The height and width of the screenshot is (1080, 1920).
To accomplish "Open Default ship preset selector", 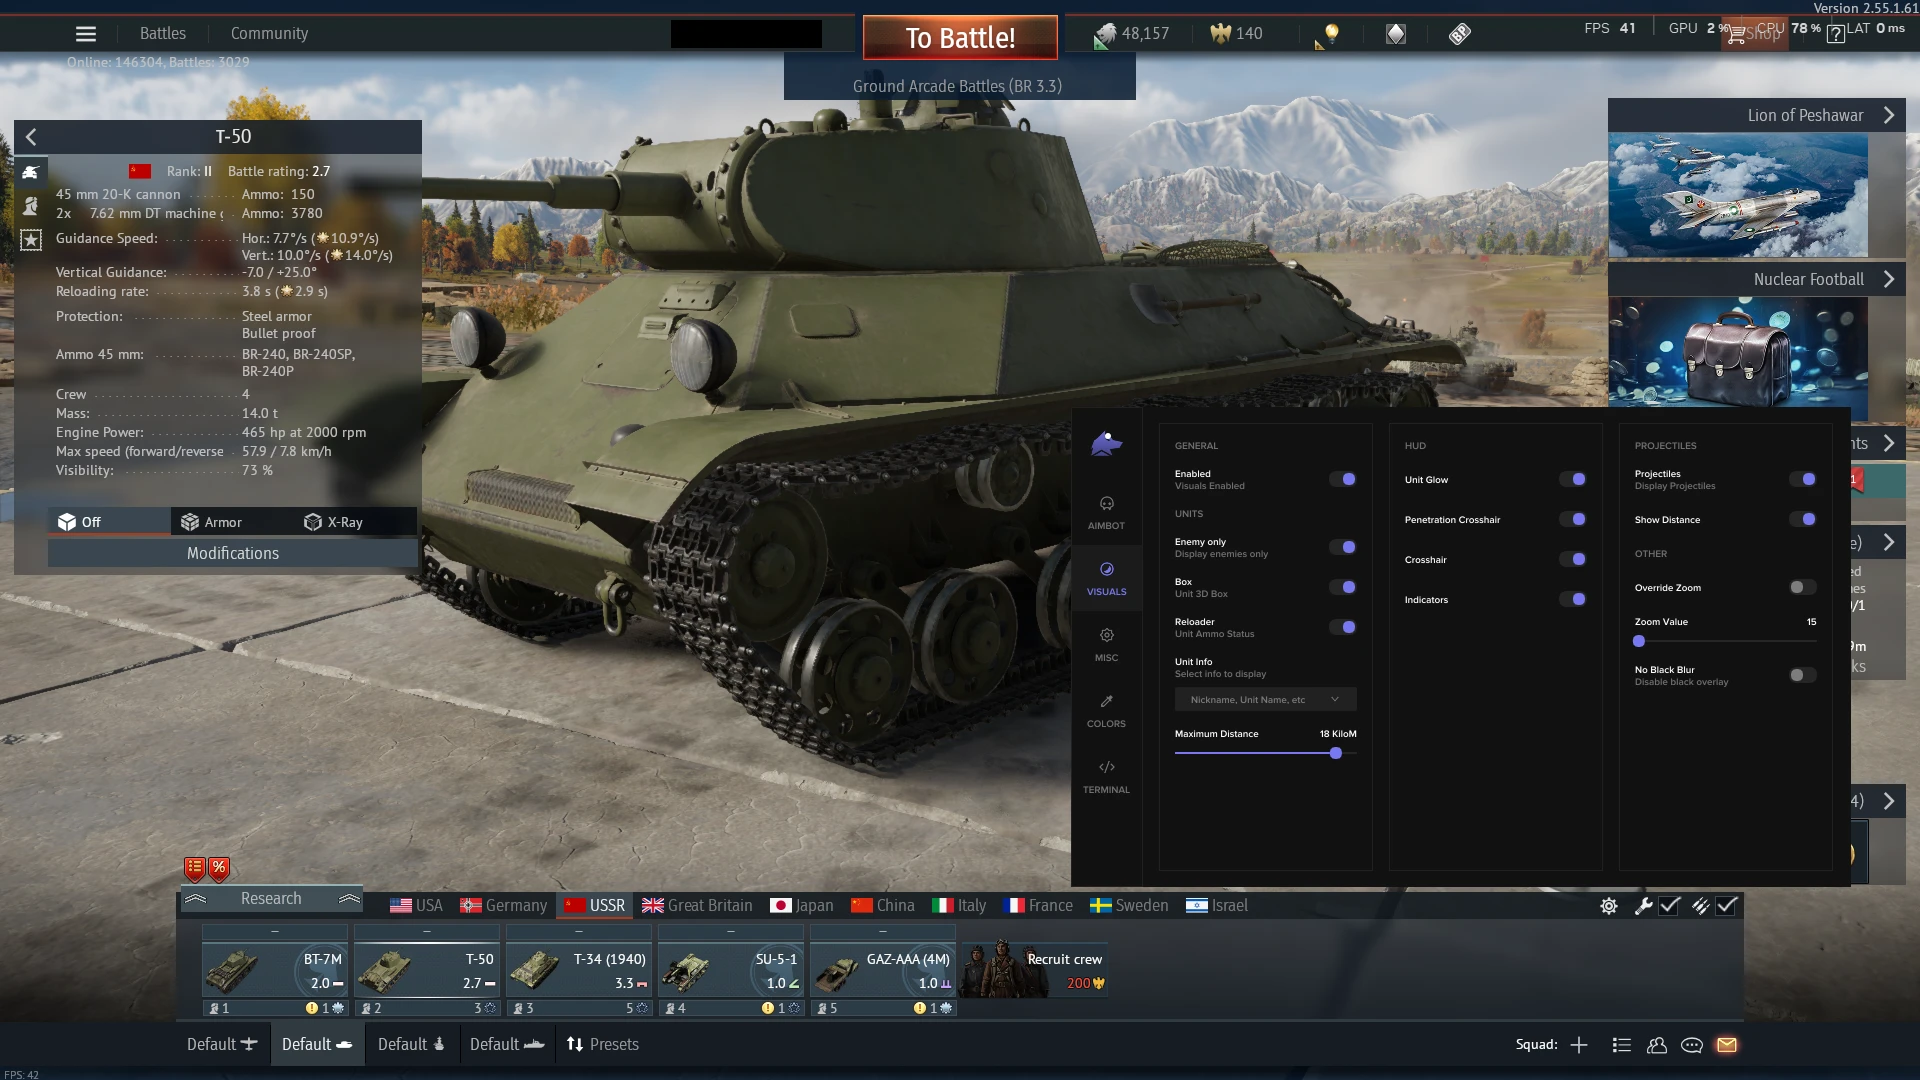I will click(x=507, y=1045).
